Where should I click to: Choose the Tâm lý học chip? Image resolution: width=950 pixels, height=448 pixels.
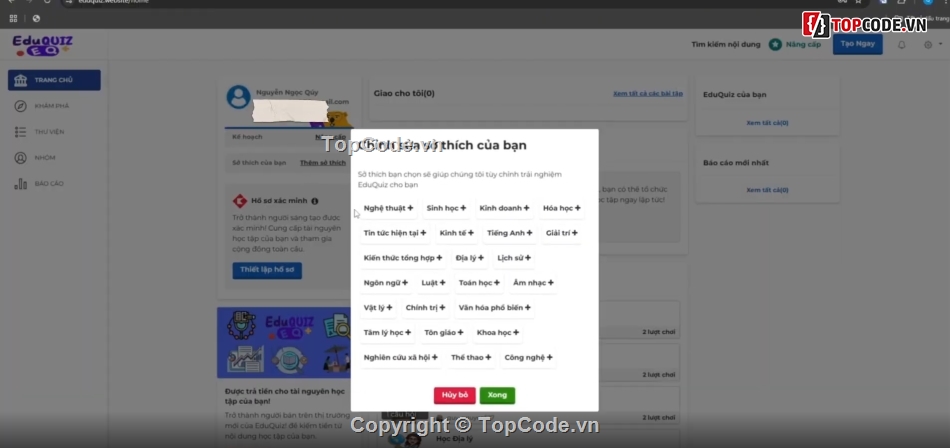[x=387, y=333]
